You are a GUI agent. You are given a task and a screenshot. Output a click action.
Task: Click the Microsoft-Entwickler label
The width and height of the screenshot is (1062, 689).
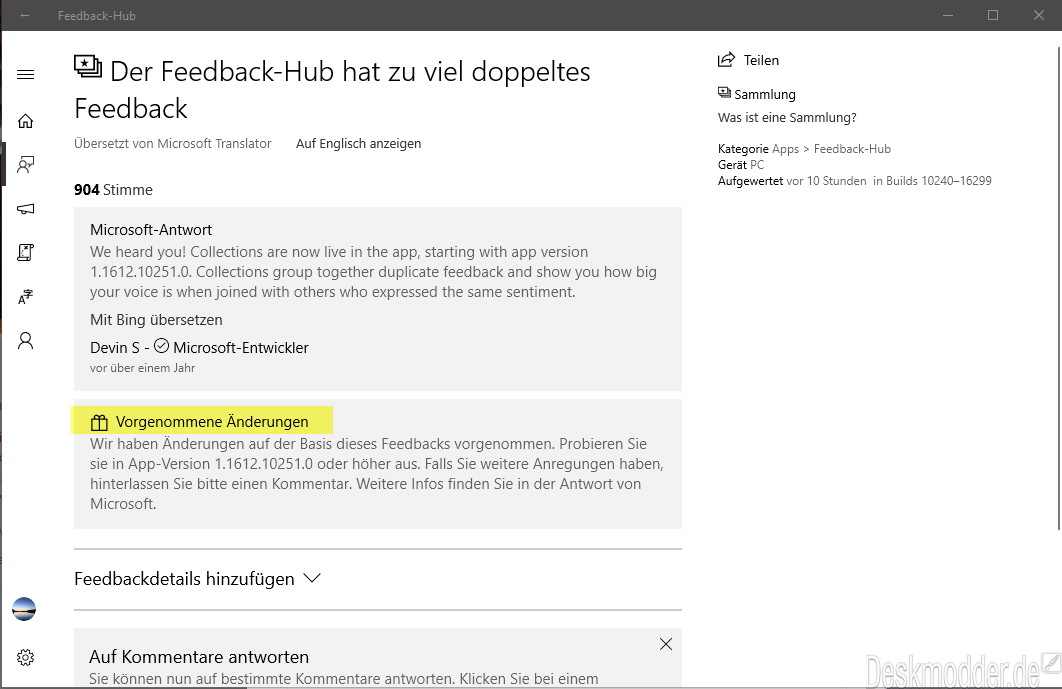(x=240, y=348)
